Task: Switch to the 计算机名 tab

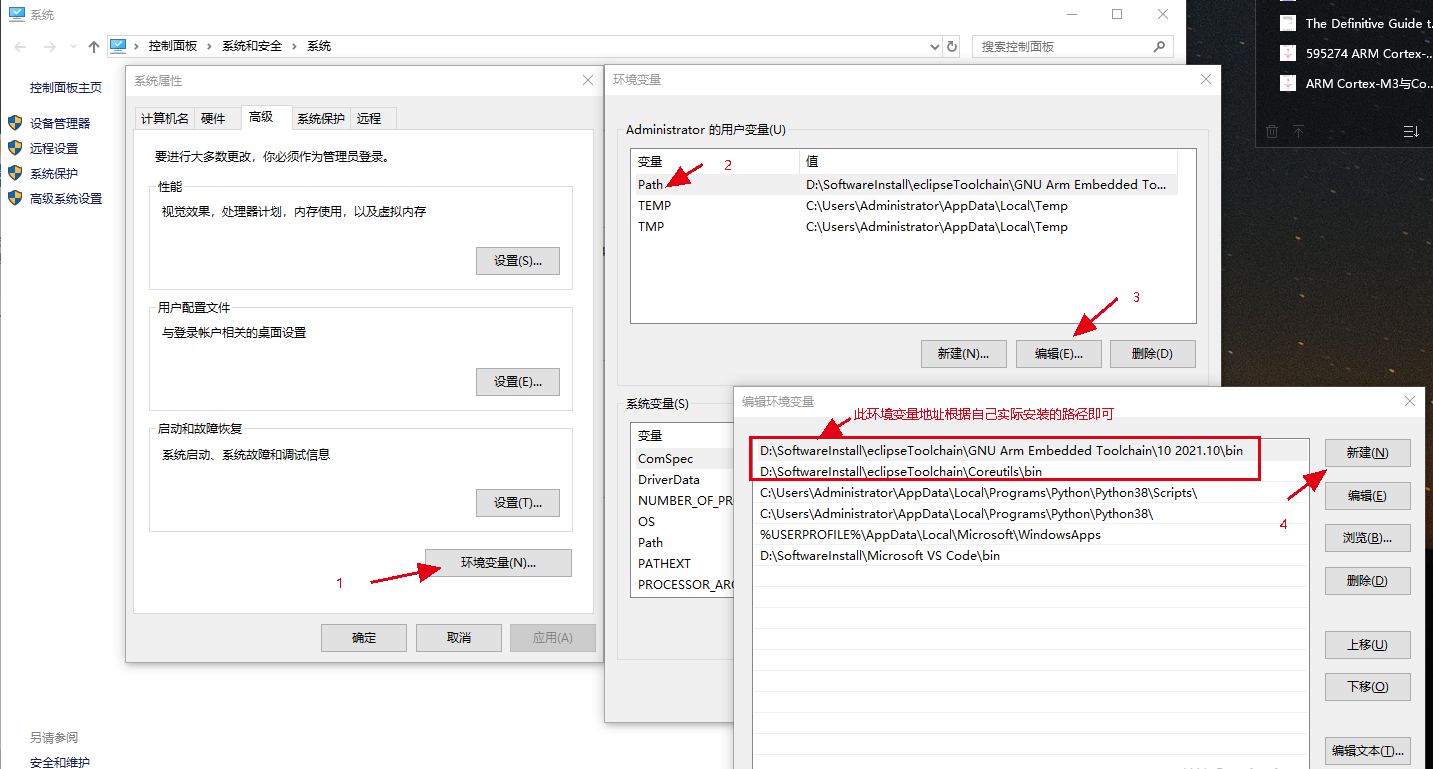Action: point(164,117)
